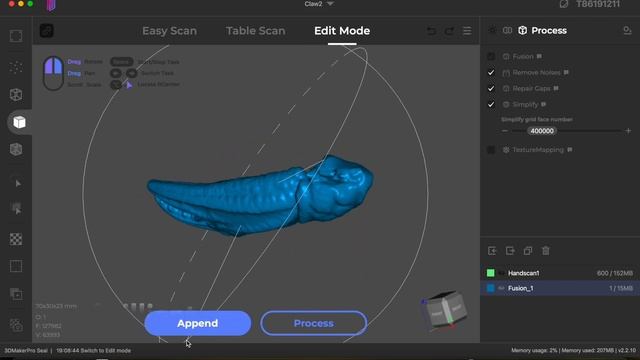
Task: Click the Process cube icon in panel header
Action: point(522,31)
